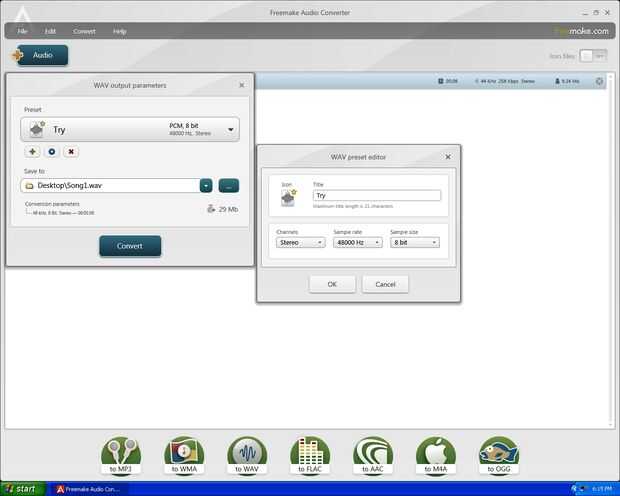Click the to AAC format icon

(373, 455)
